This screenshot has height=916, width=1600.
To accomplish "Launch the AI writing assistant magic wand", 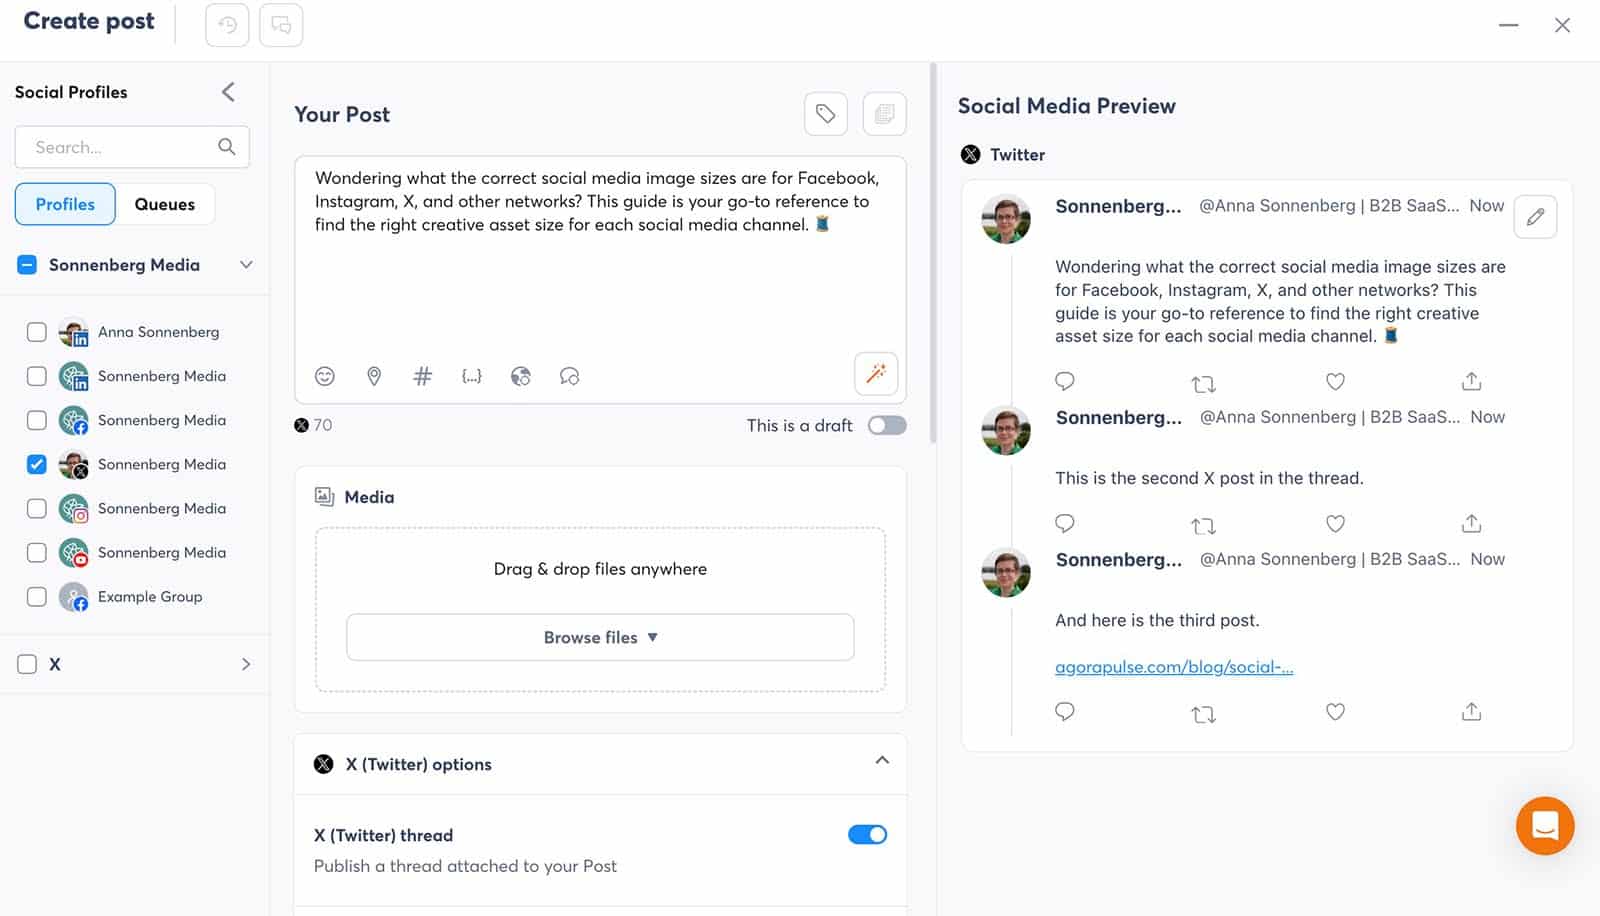I will point(876,373).
